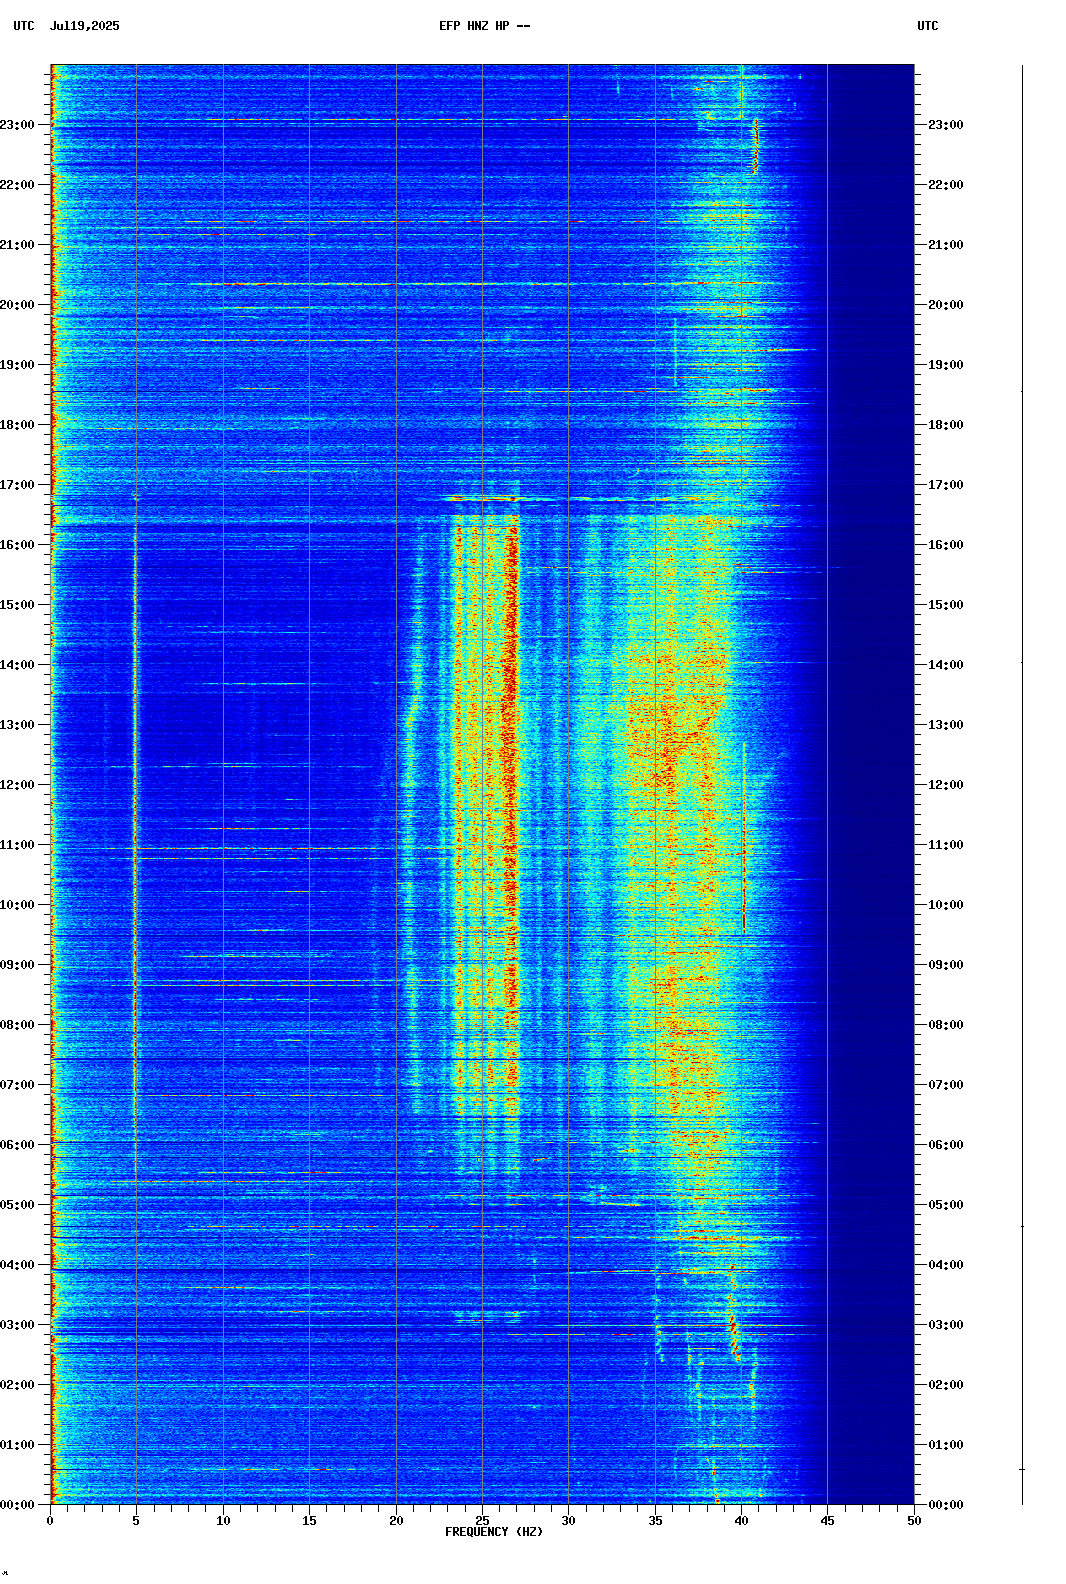Select the 20 Hz tick label
Viewport: 1066px width, 1584px height.
pyautogui.click(x=396, y=1521)
